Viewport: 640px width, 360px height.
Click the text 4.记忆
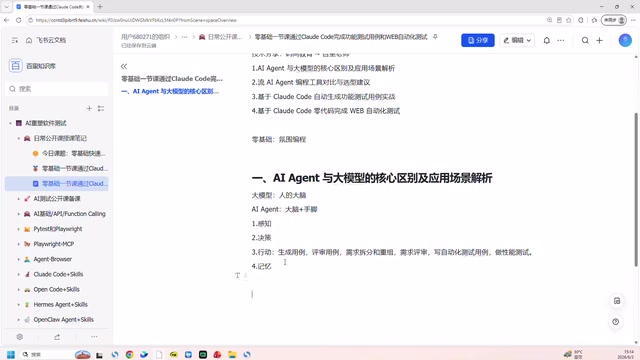click(x=261, y=266)
